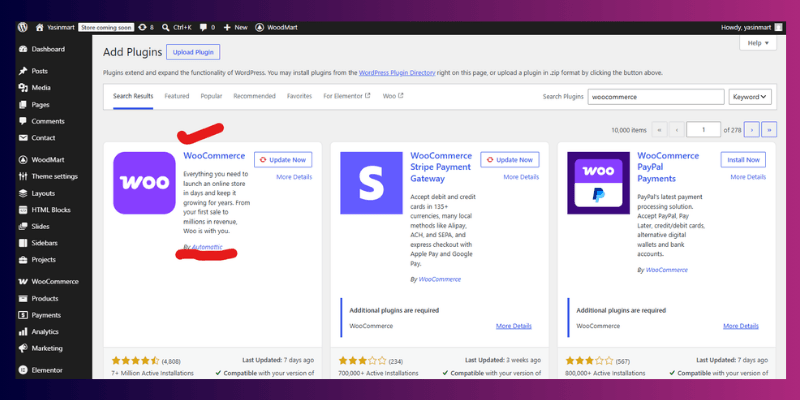Click the user avatar next to Howdy, yasinmart
The image size is (800, 400).
(778, 28)
